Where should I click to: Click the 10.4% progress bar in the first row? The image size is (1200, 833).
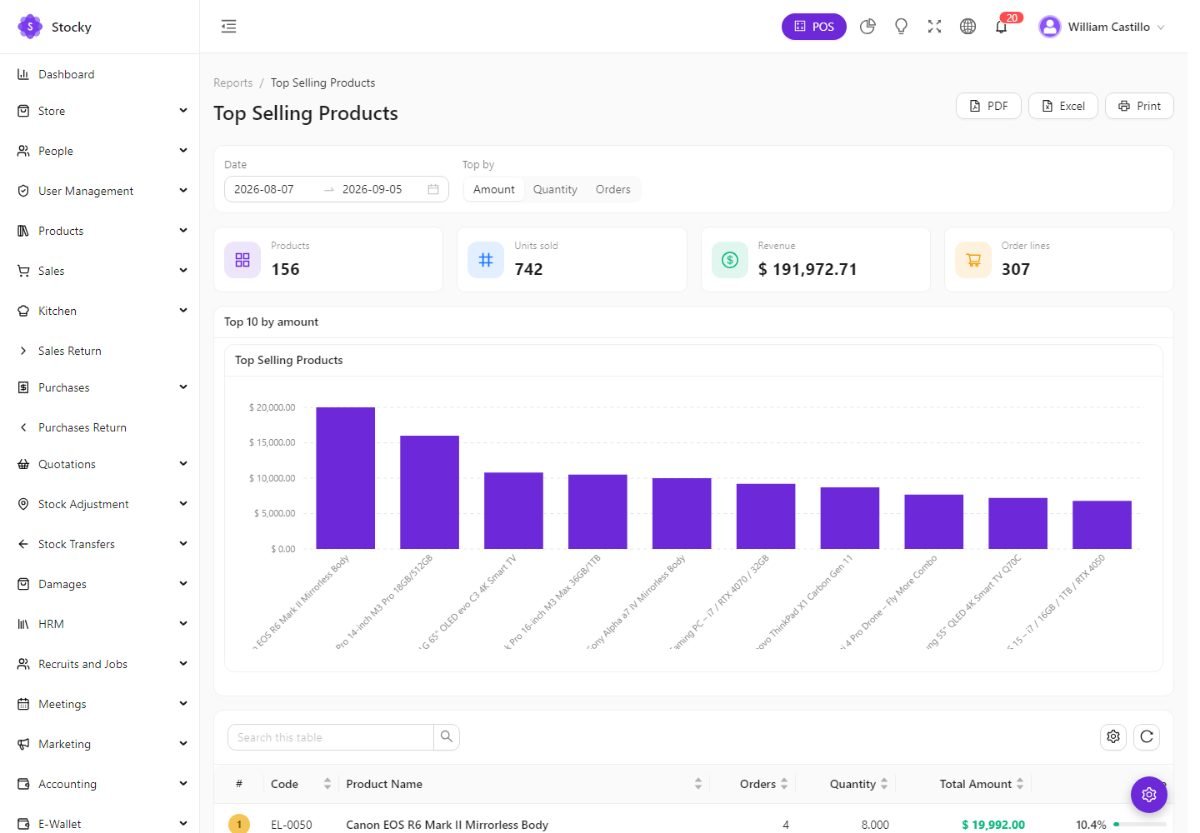tap(1138, 825)
